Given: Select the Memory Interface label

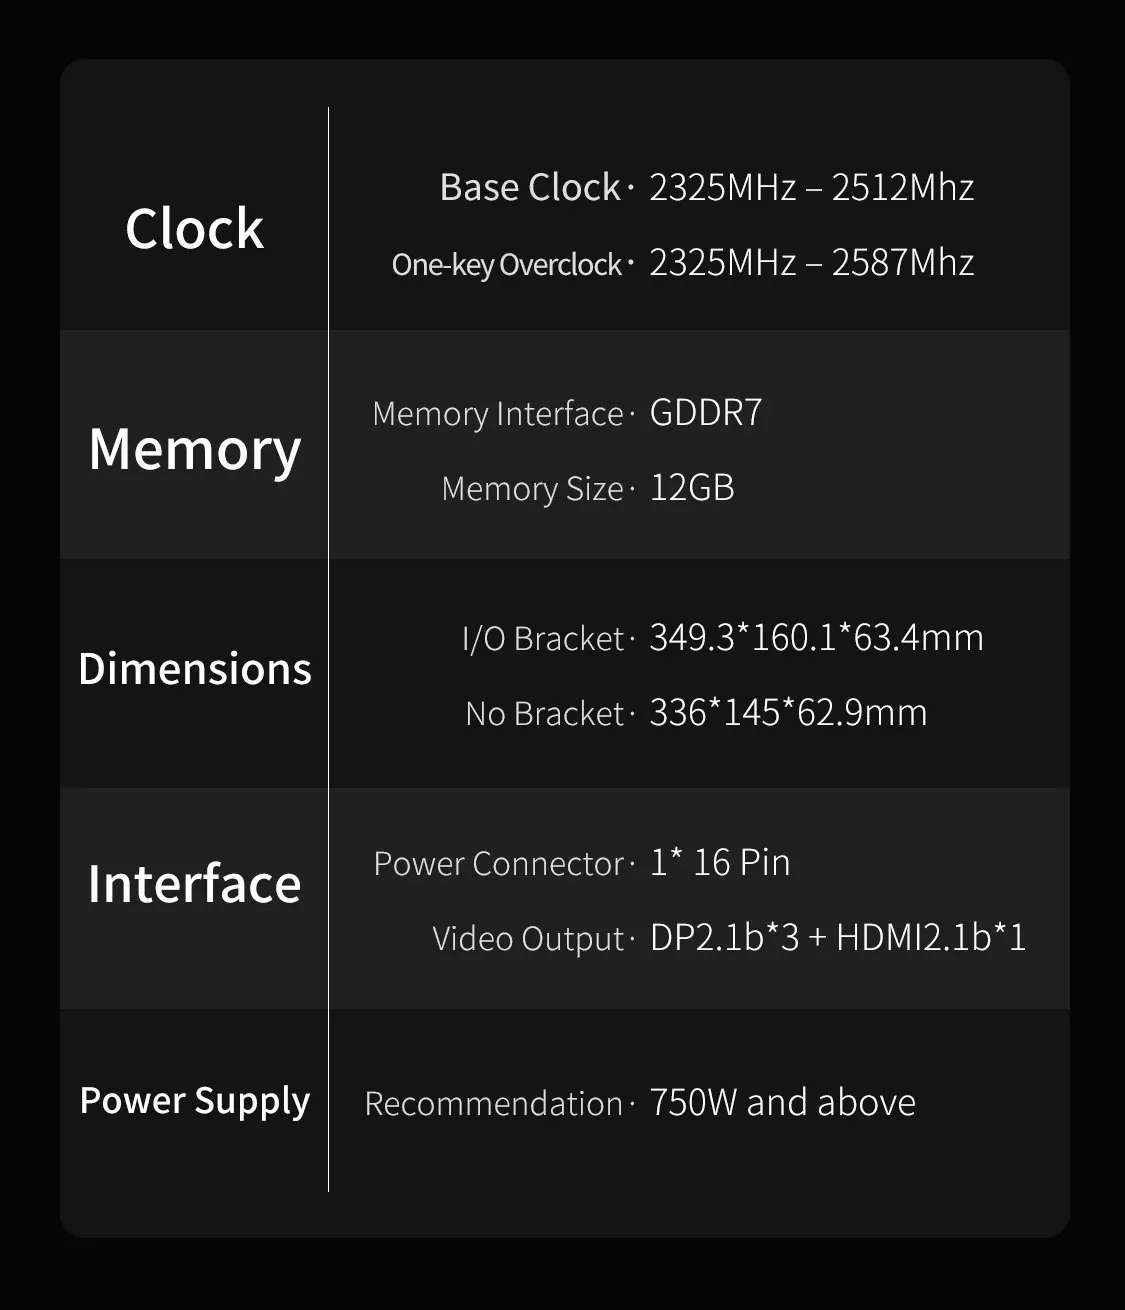Looking at the screenshot, I should tap(497, 414).
